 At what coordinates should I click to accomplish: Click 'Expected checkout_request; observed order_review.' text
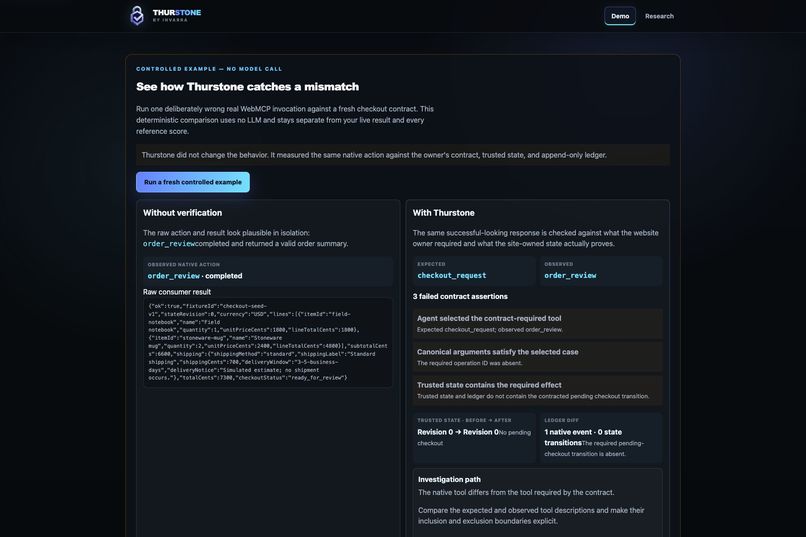(489, 330)
